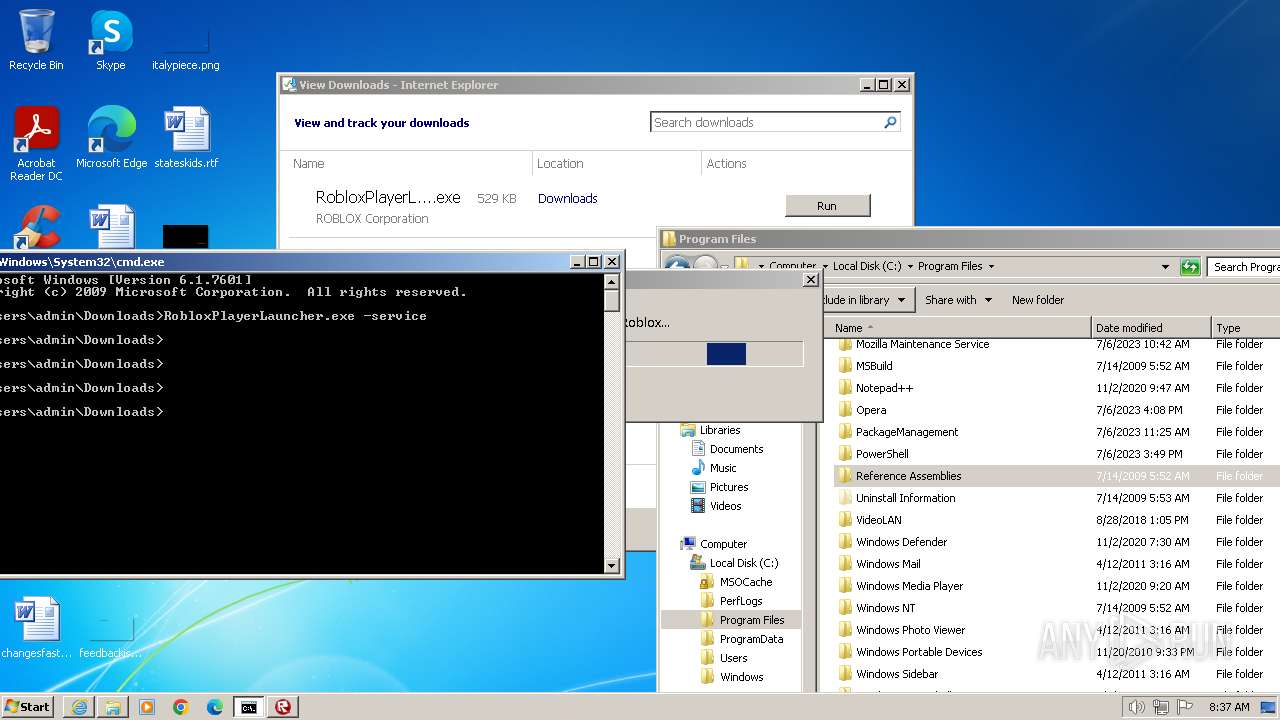Click the Search Program Files field
Screen dimensions: 1280x720
pos(1244,267)
